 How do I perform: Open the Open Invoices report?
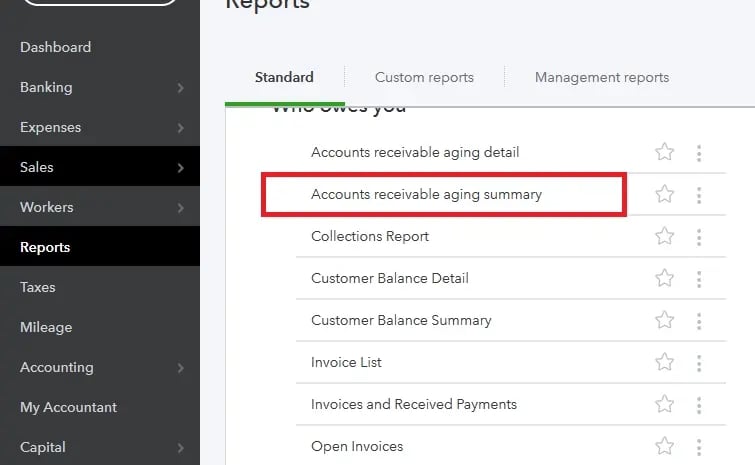[x=357, y=446]
